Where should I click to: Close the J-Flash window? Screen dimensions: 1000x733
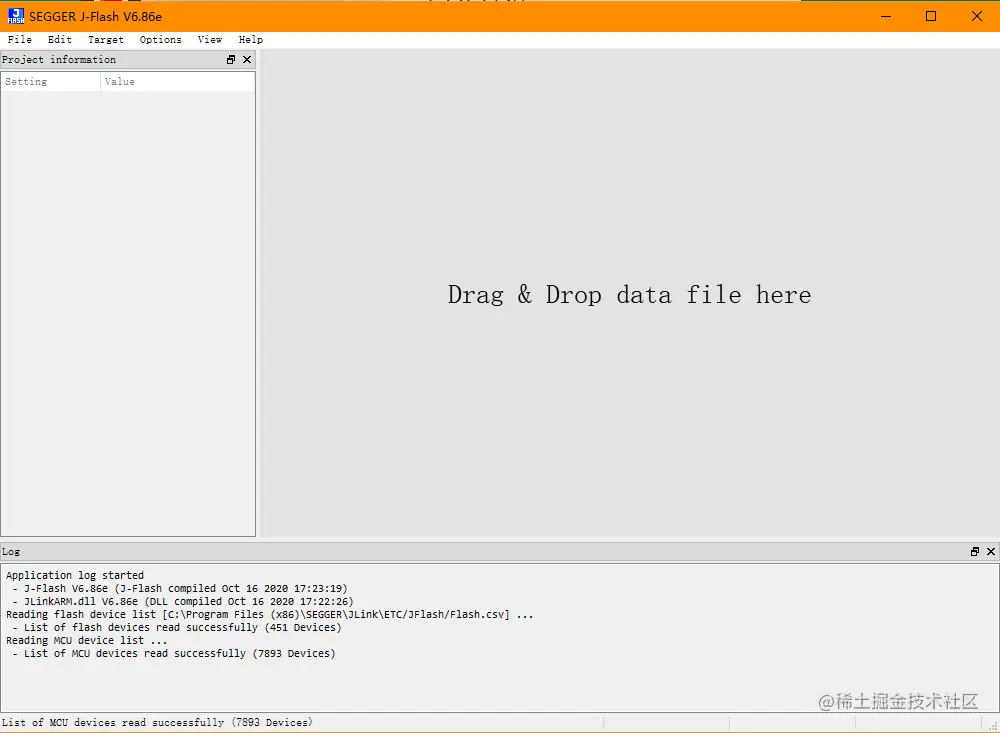(976, 17)
